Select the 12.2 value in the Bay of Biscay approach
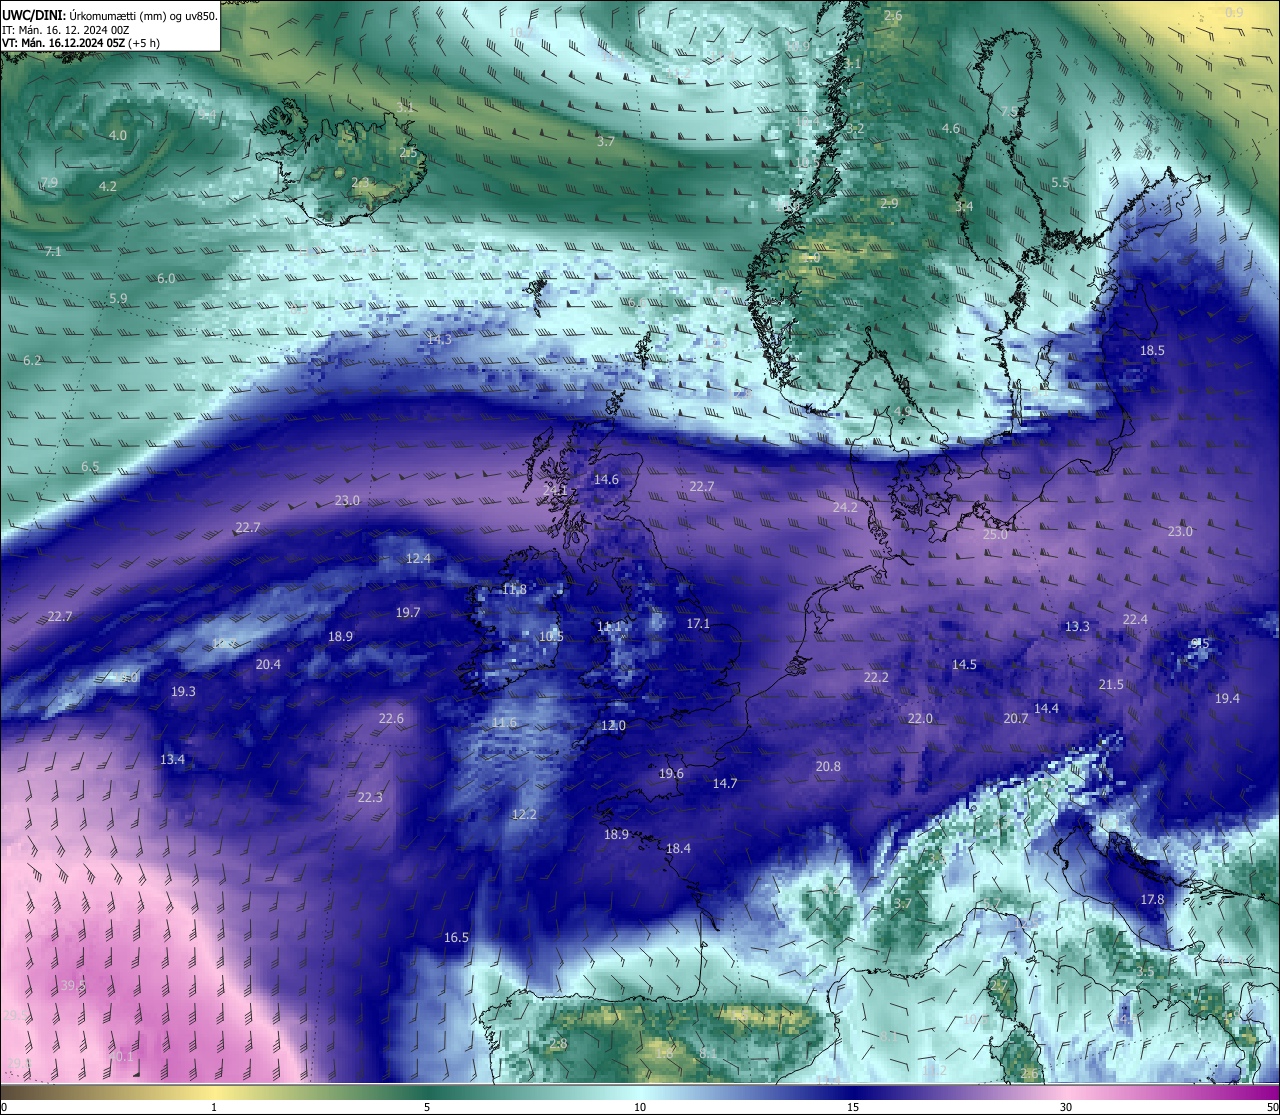Image resolution: width=1280 pixels, height=1115 pixels. [524, 815]
